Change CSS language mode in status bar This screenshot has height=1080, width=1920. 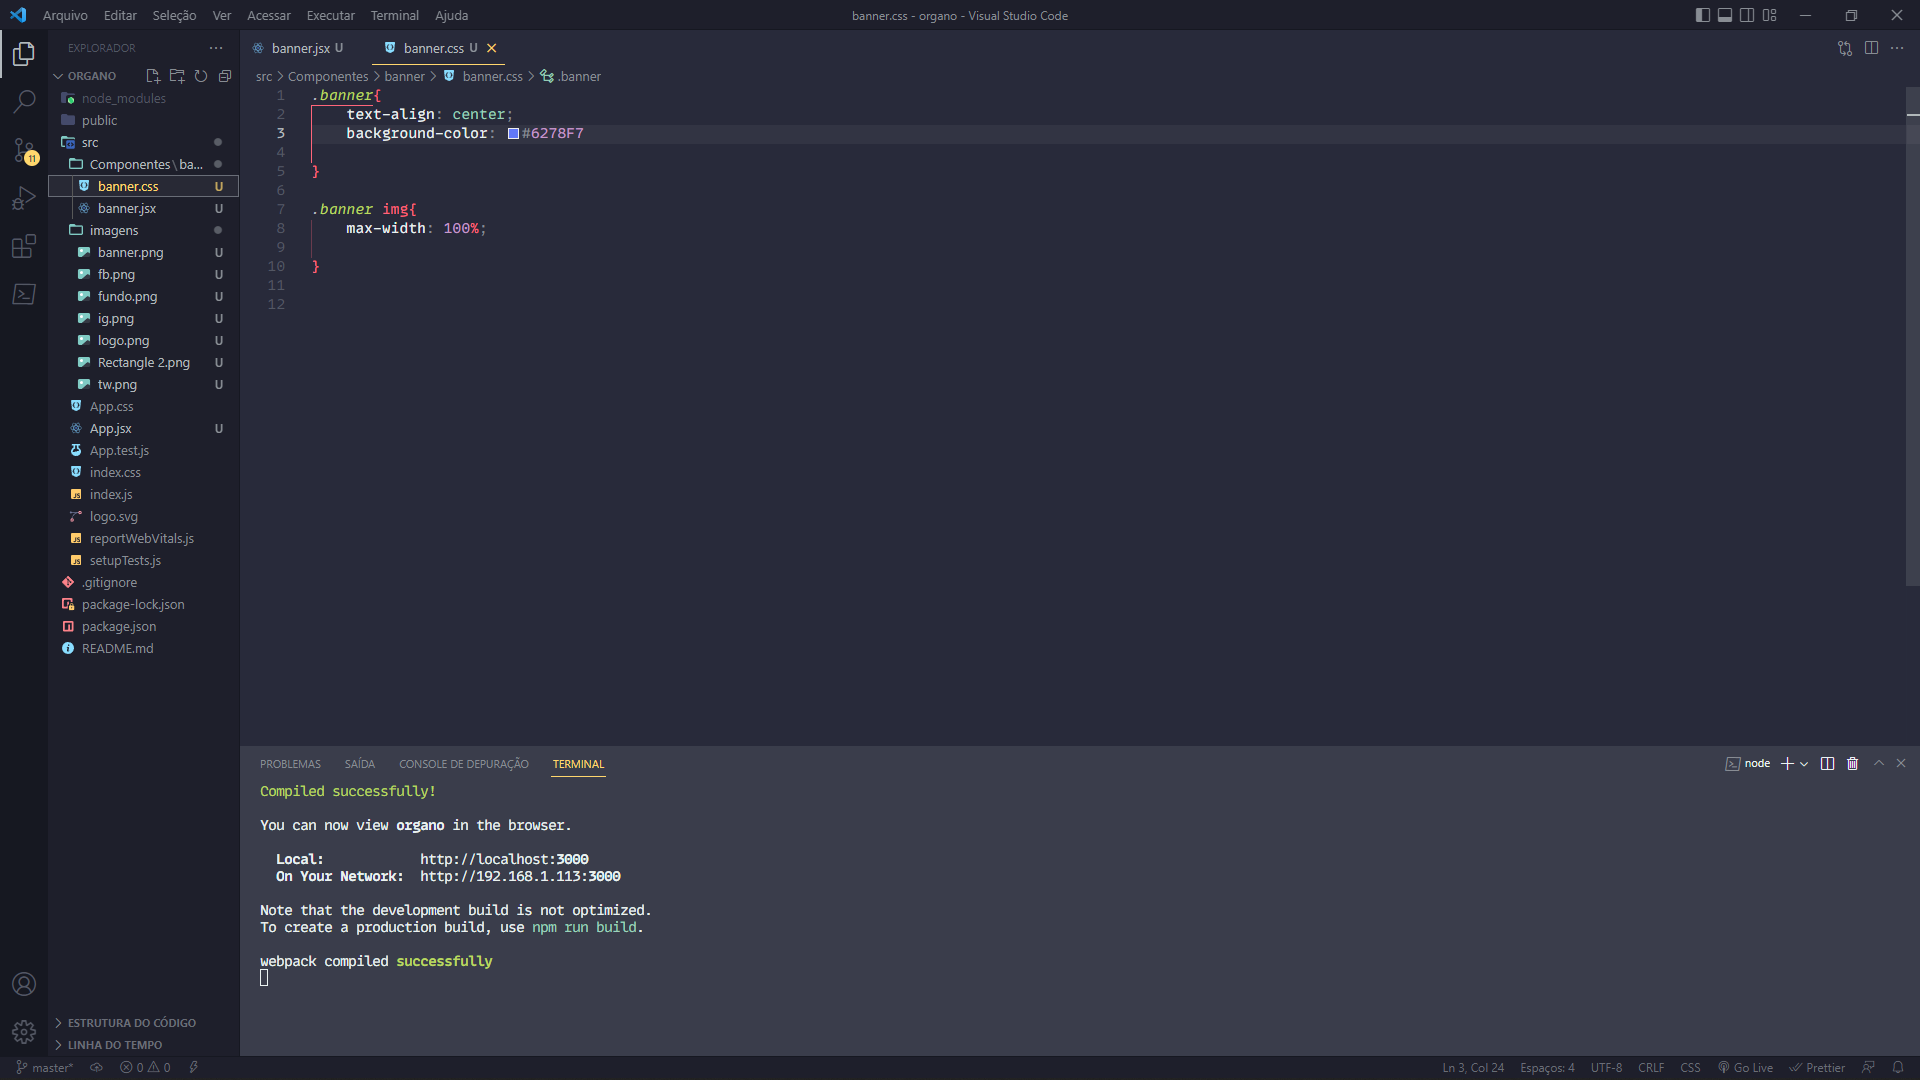(x=1690, y=1067)
